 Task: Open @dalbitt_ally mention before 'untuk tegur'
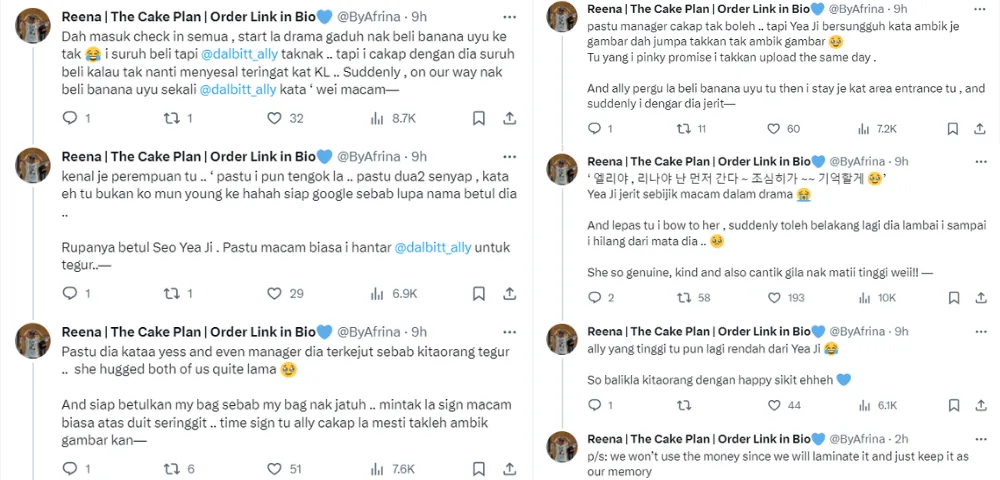tap(435, 246)
